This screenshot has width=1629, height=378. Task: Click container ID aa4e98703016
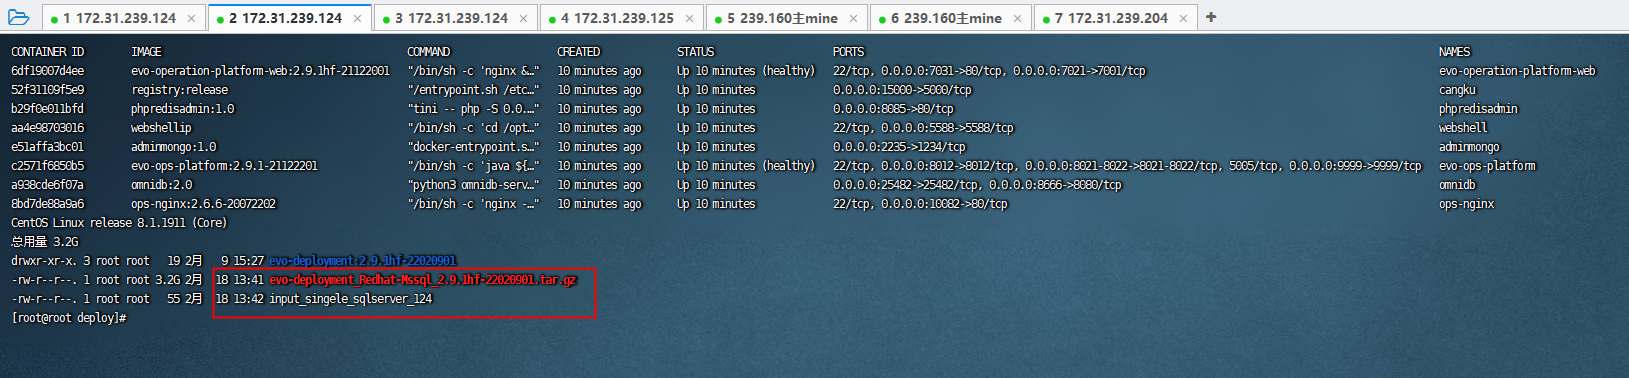coord(48,128)
